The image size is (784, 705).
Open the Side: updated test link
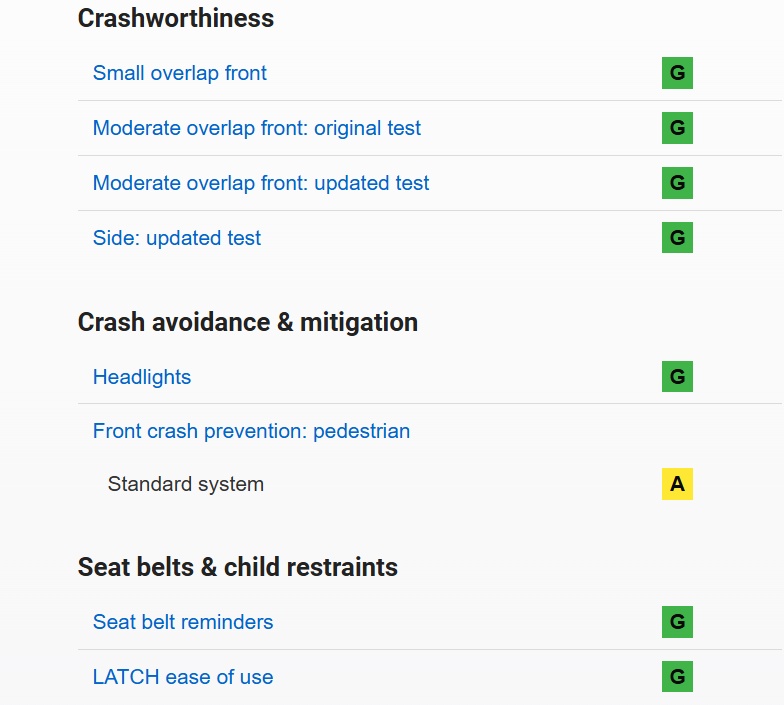coord(177,238)
